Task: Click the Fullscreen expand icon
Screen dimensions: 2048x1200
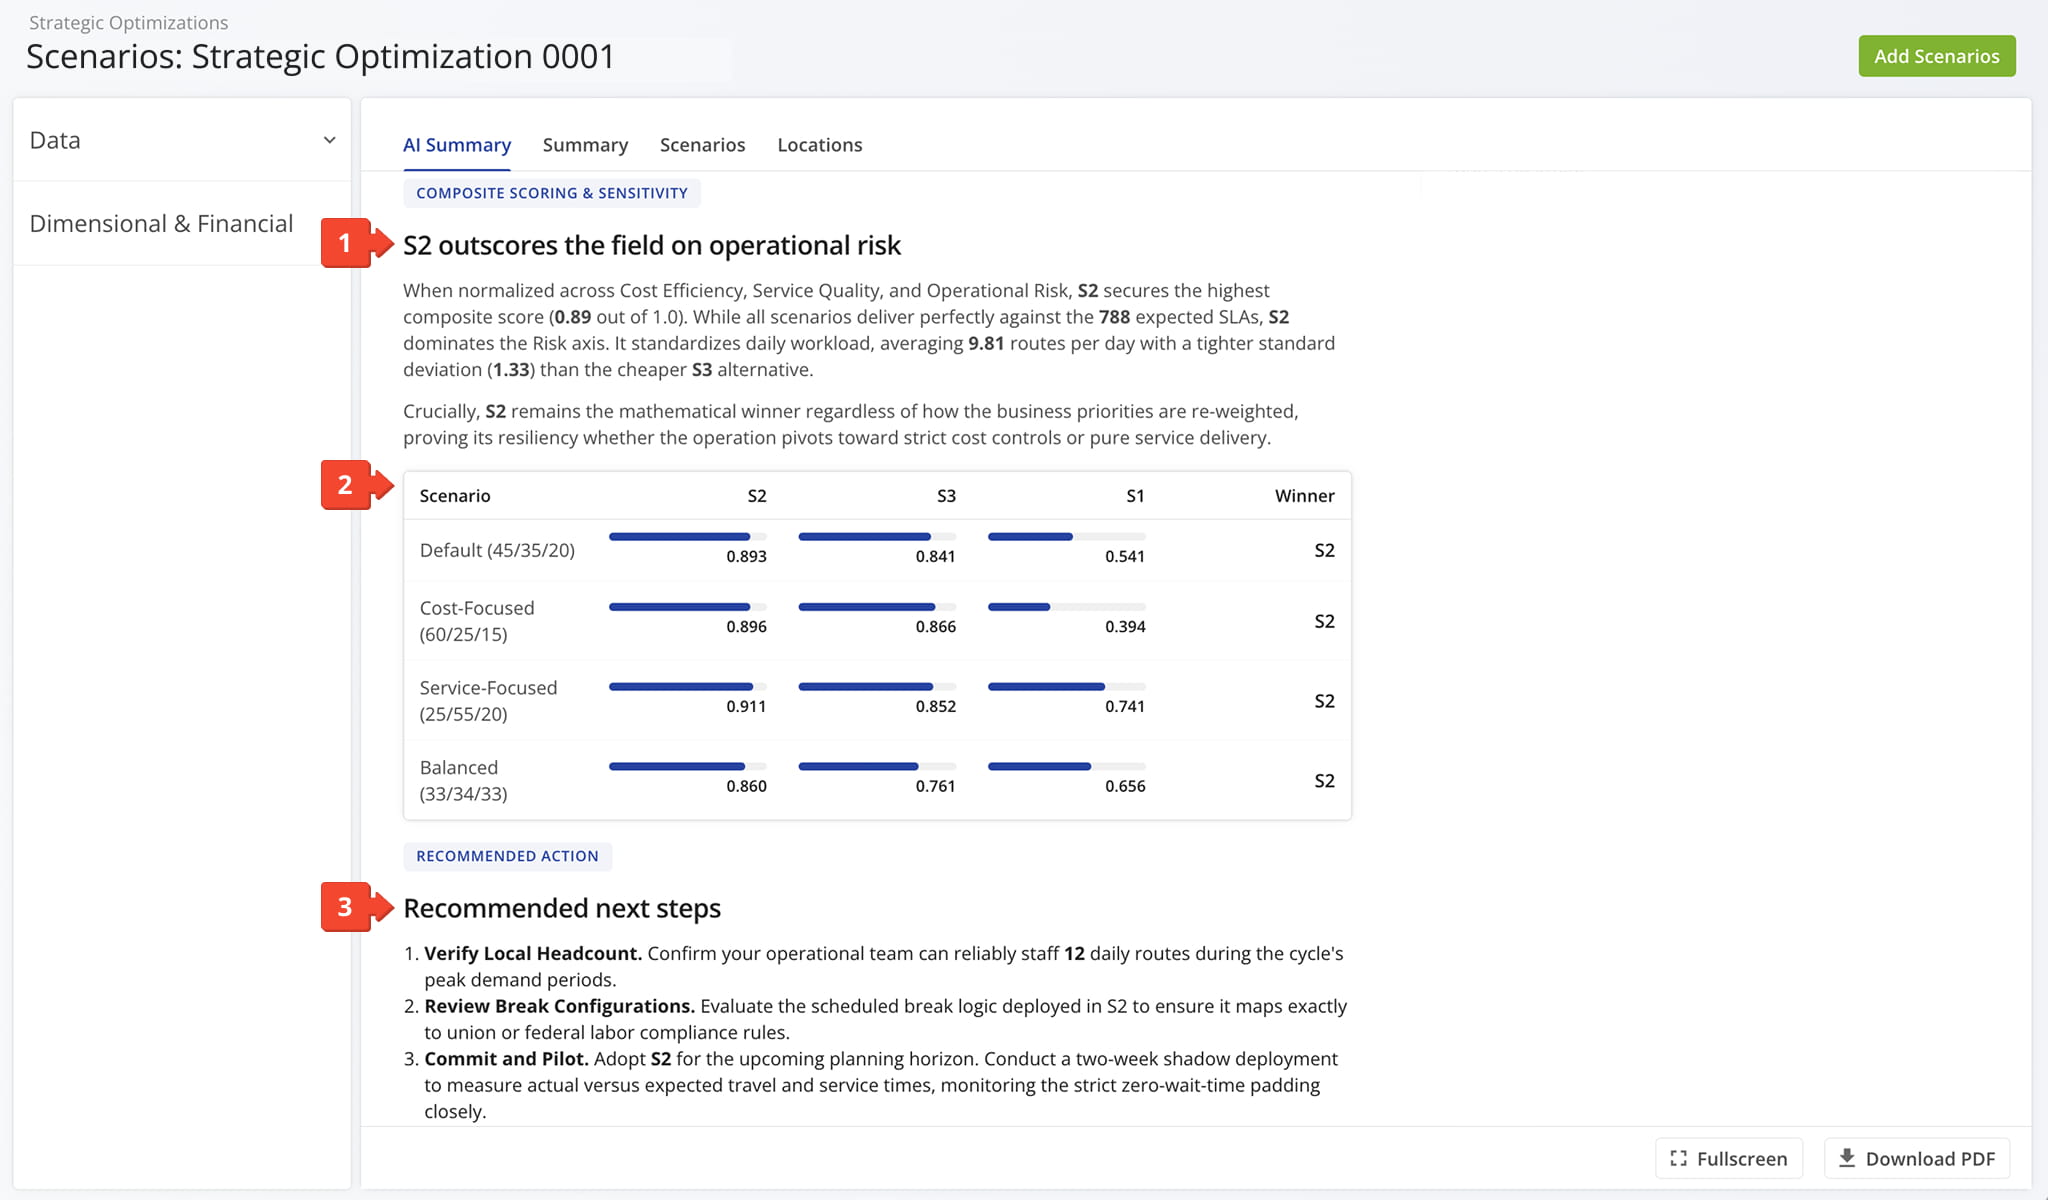Action: click(x=1678, y=1158)
